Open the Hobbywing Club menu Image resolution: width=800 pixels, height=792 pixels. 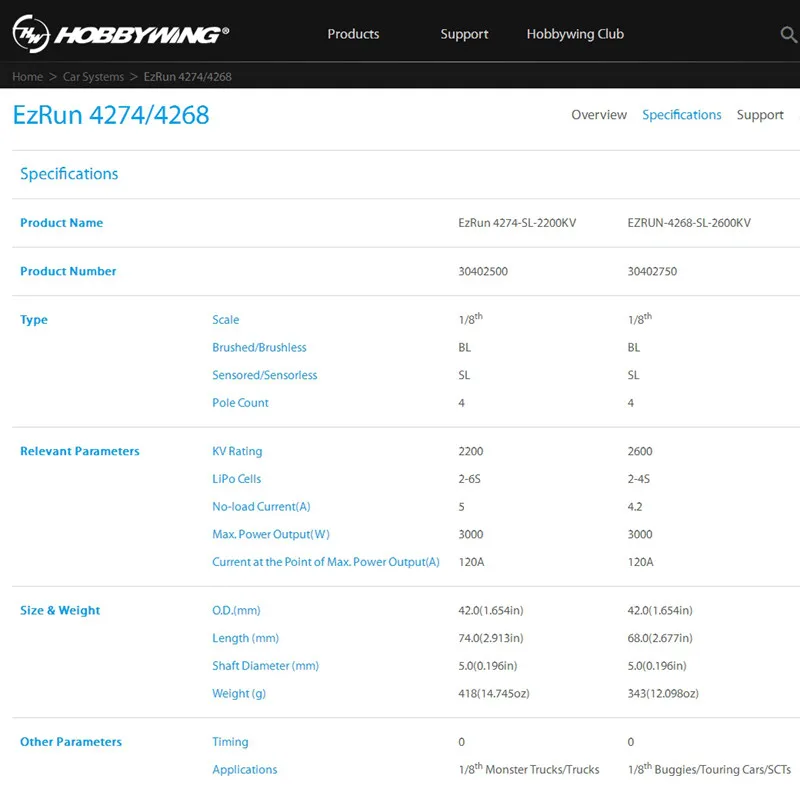(x=575, y=34)
